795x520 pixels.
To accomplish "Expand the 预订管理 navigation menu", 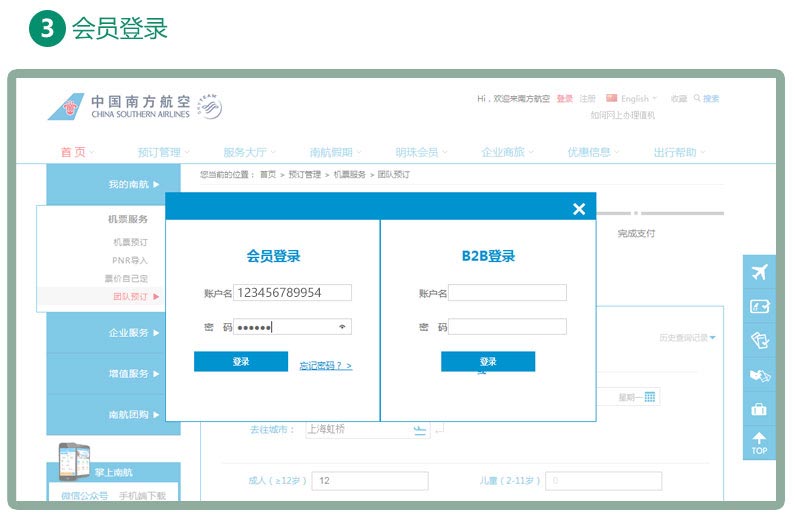I will click(164, 153).
